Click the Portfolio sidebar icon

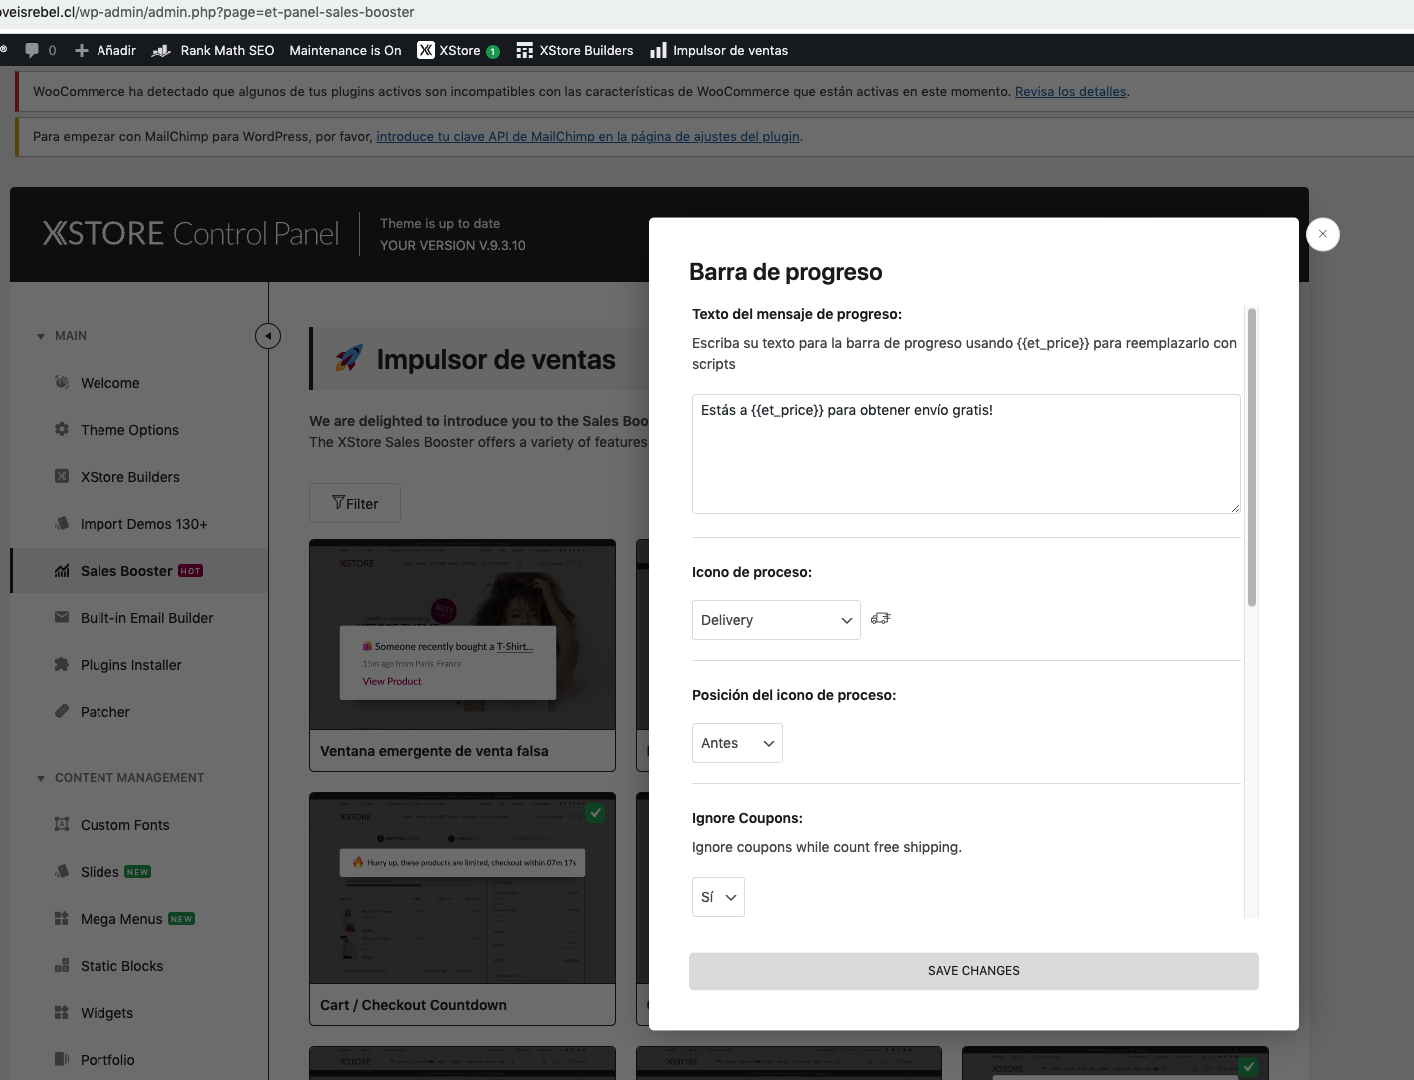coord(62,1059)
